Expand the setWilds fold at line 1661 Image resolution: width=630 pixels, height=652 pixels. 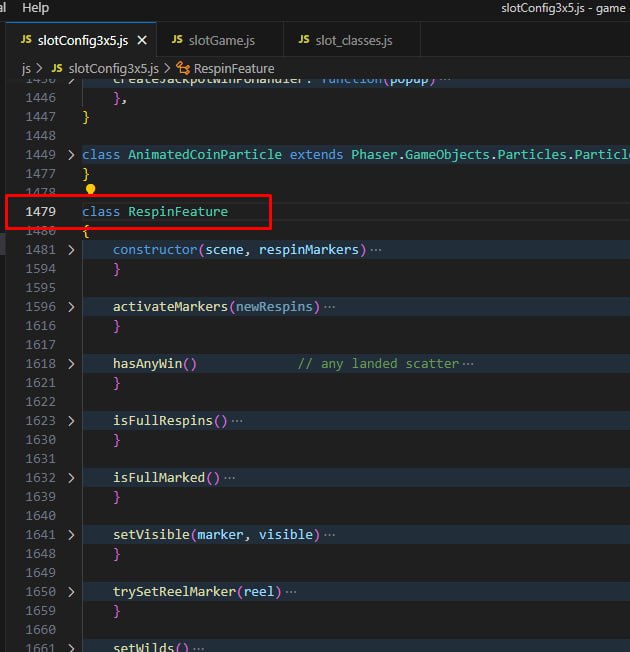pos(72,647)
